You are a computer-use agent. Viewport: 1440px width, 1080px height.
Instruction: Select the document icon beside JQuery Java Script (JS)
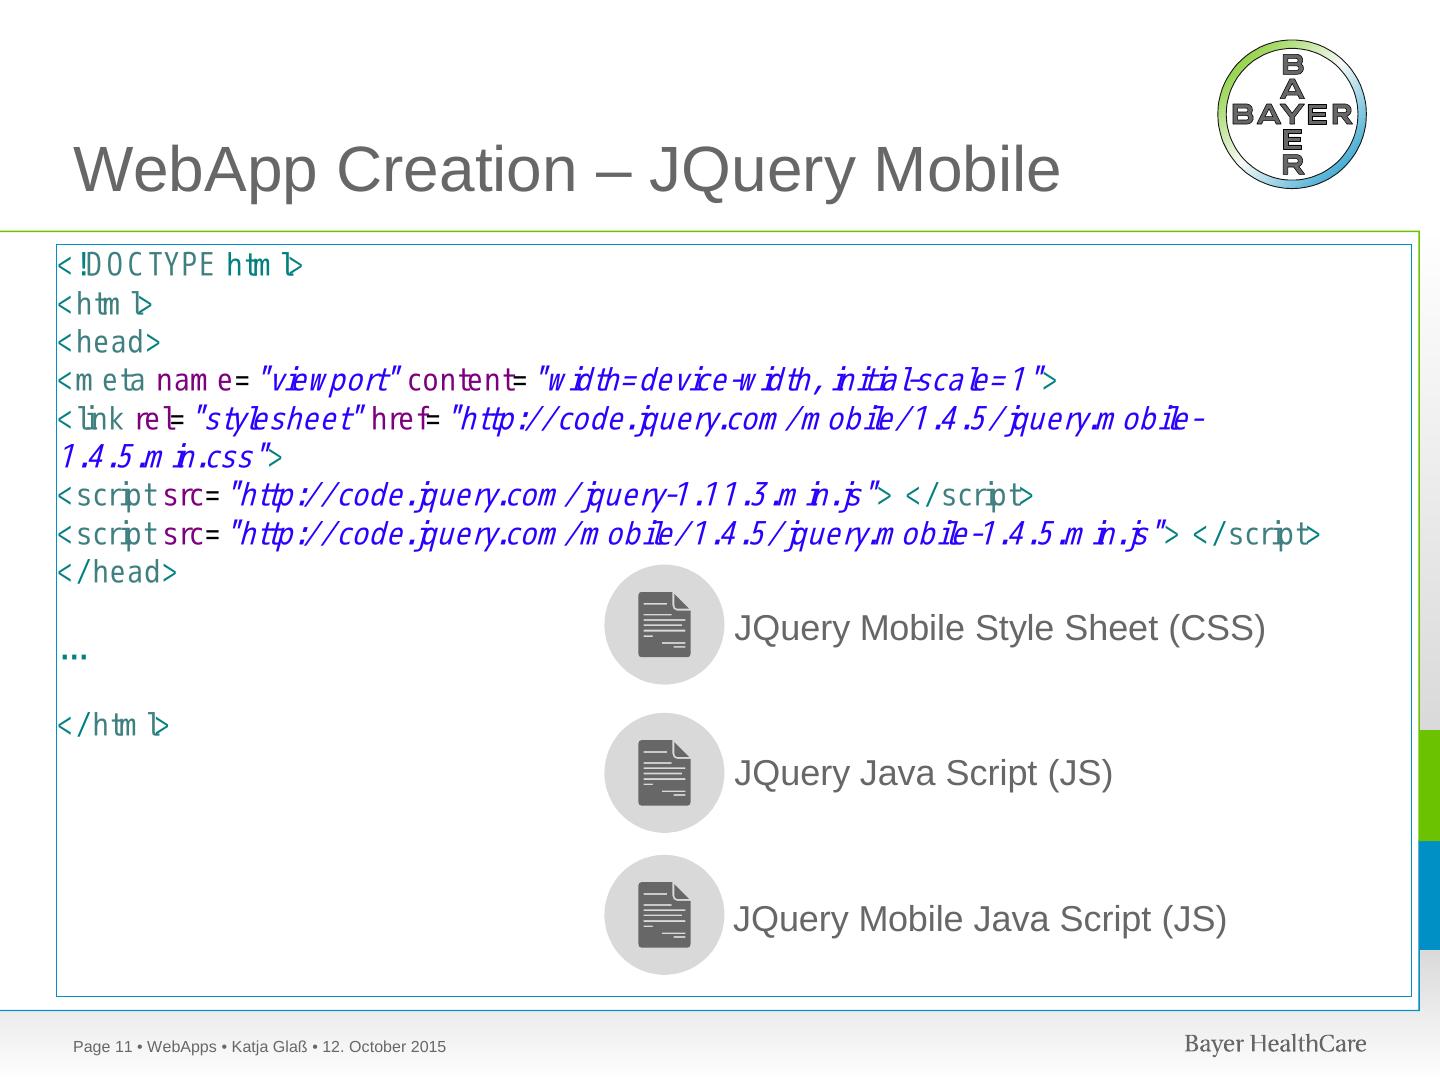(664, 773)
